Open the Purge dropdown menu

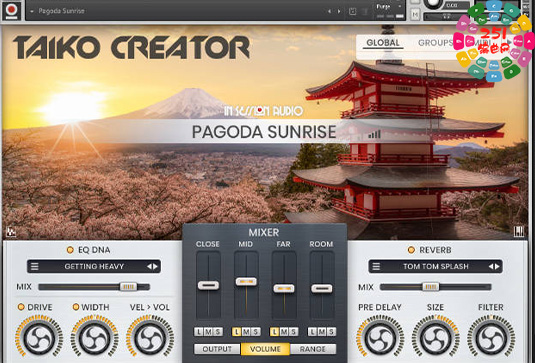(389, 6)
